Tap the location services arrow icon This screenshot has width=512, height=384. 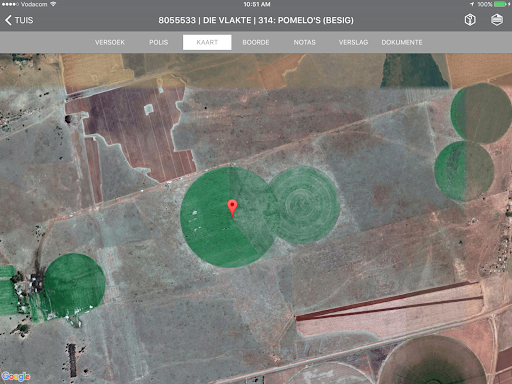click(472, 4)
